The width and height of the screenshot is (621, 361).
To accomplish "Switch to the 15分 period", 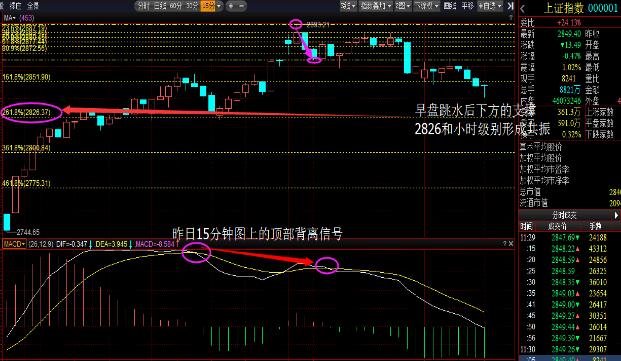I will pyautogui.click(x=208, y=6).
